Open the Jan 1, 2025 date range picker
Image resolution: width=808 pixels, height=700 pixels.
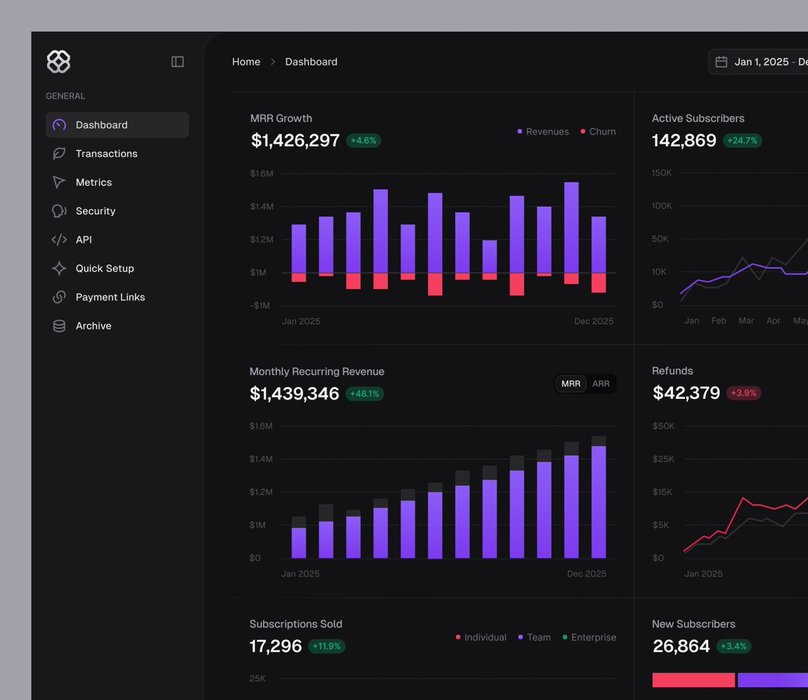759,62
